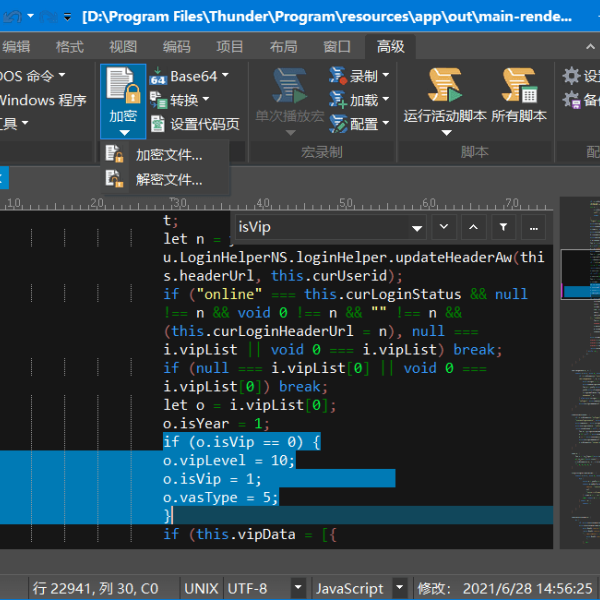Click 行 22941, 列 30 status entry
The height and width of the screenshot is (600, 600).
[96, 588]
